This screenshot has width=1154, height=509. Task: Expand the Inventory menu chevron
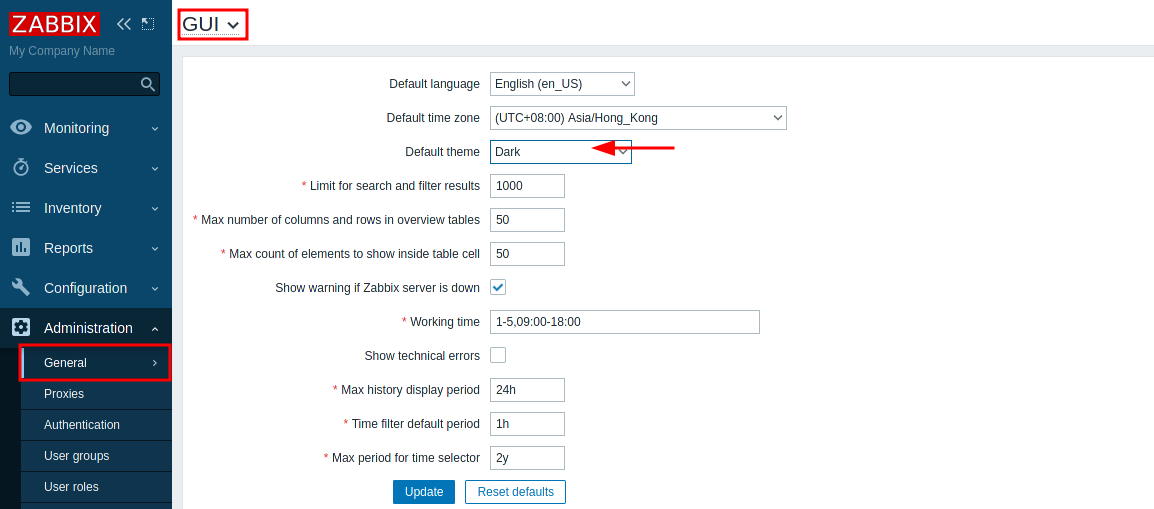(x=155, y=208)
